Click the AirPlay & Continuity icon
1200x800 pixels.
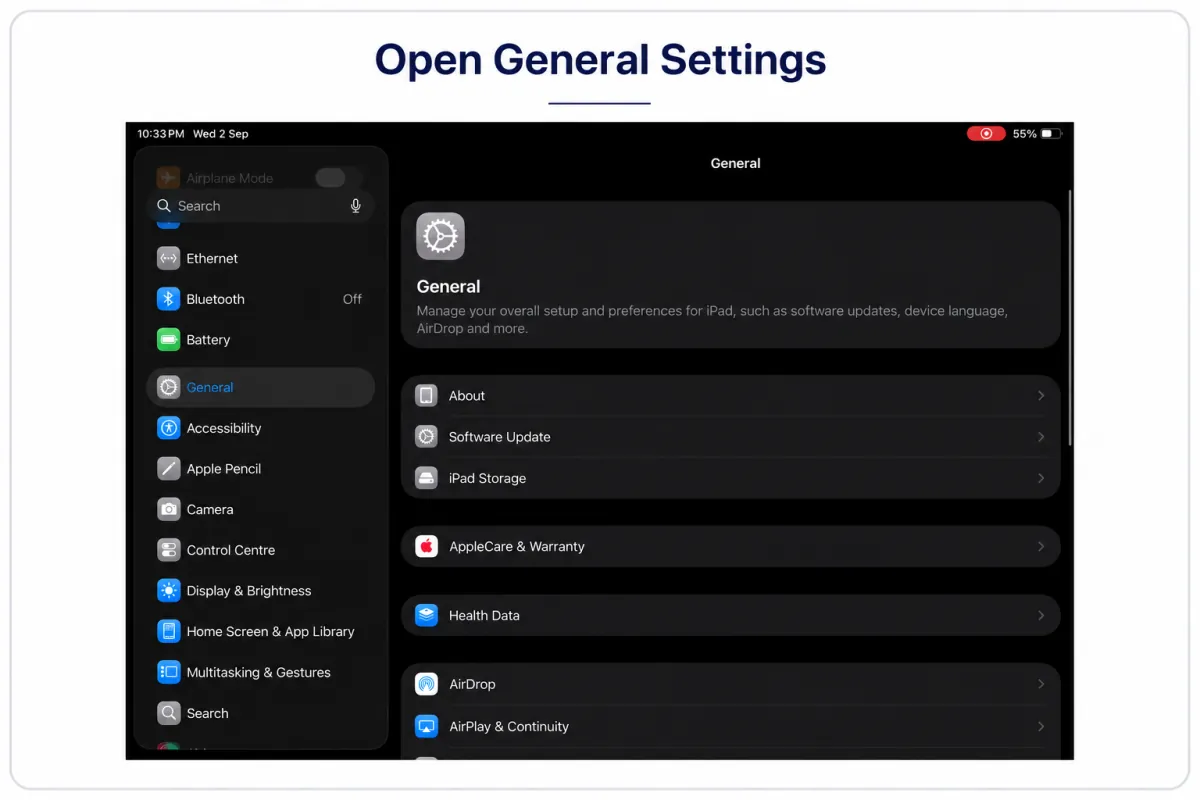[x=427, y=726]
